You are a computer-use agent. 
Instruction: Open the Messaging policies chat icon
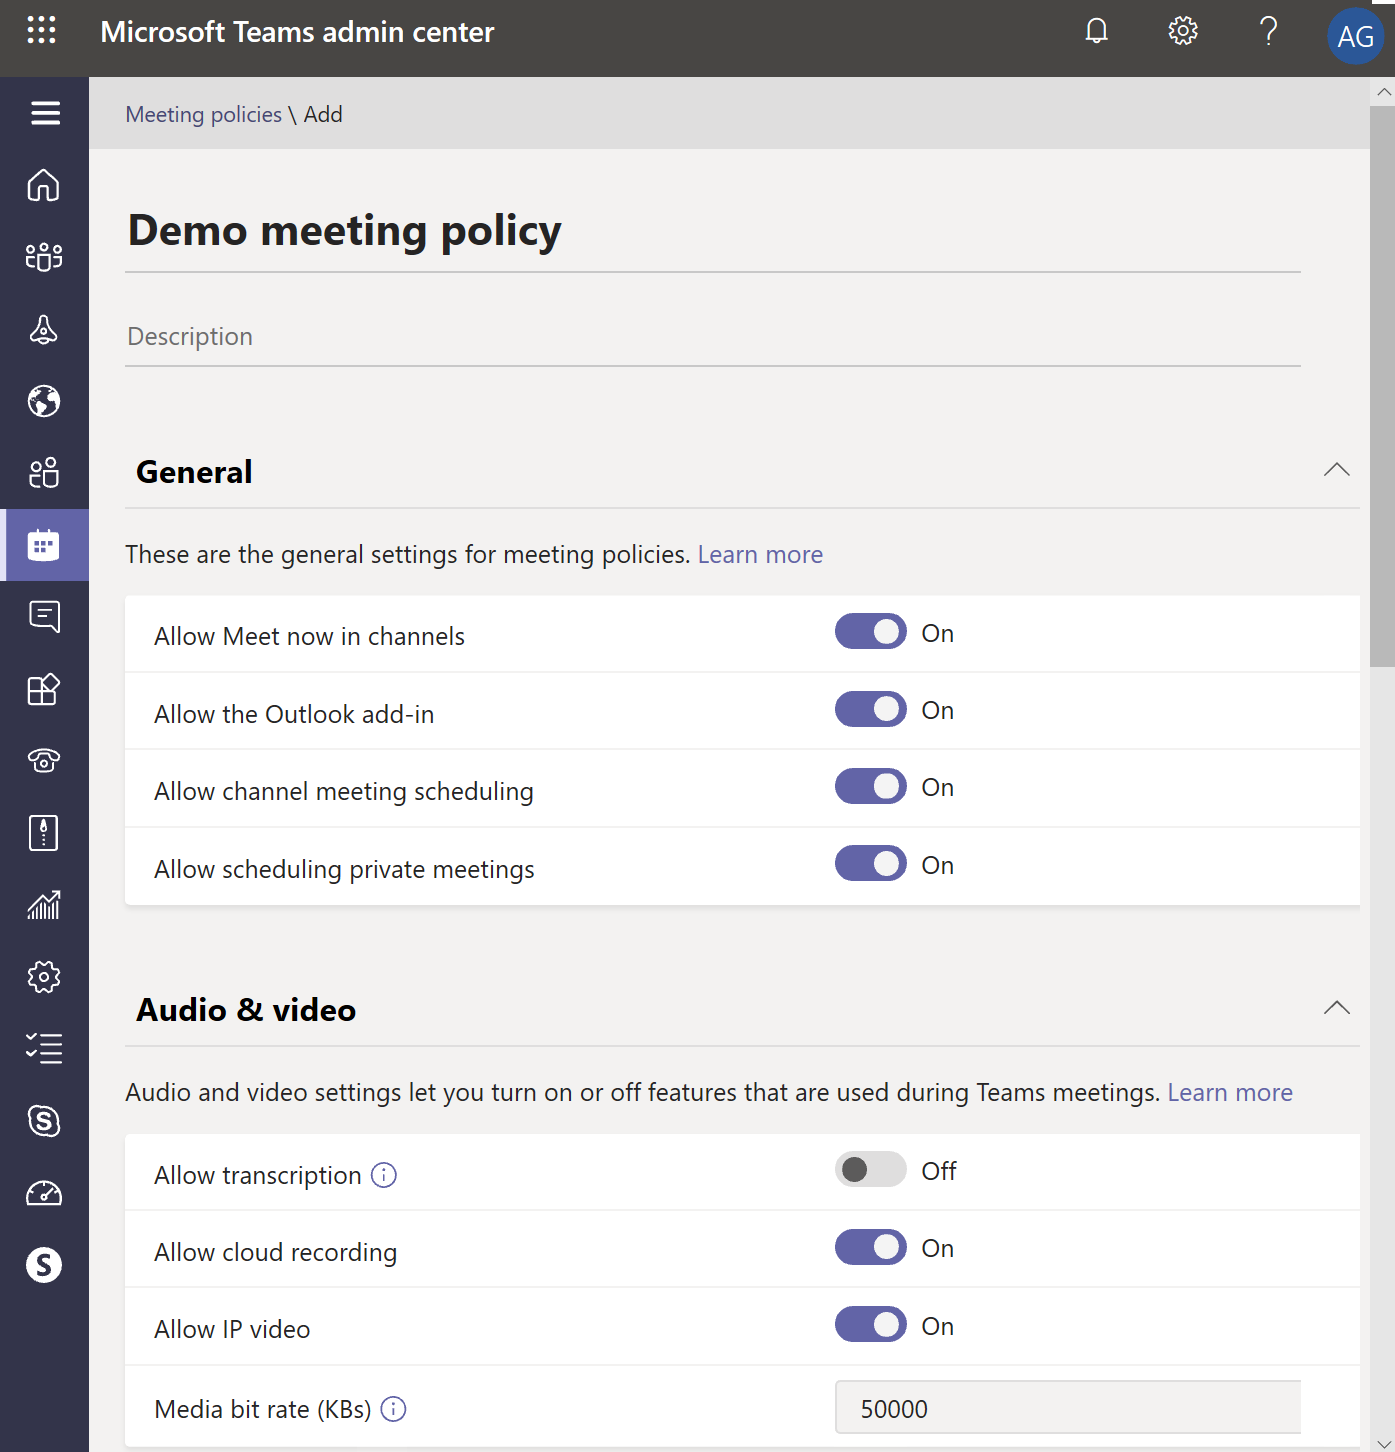(44, 617)
